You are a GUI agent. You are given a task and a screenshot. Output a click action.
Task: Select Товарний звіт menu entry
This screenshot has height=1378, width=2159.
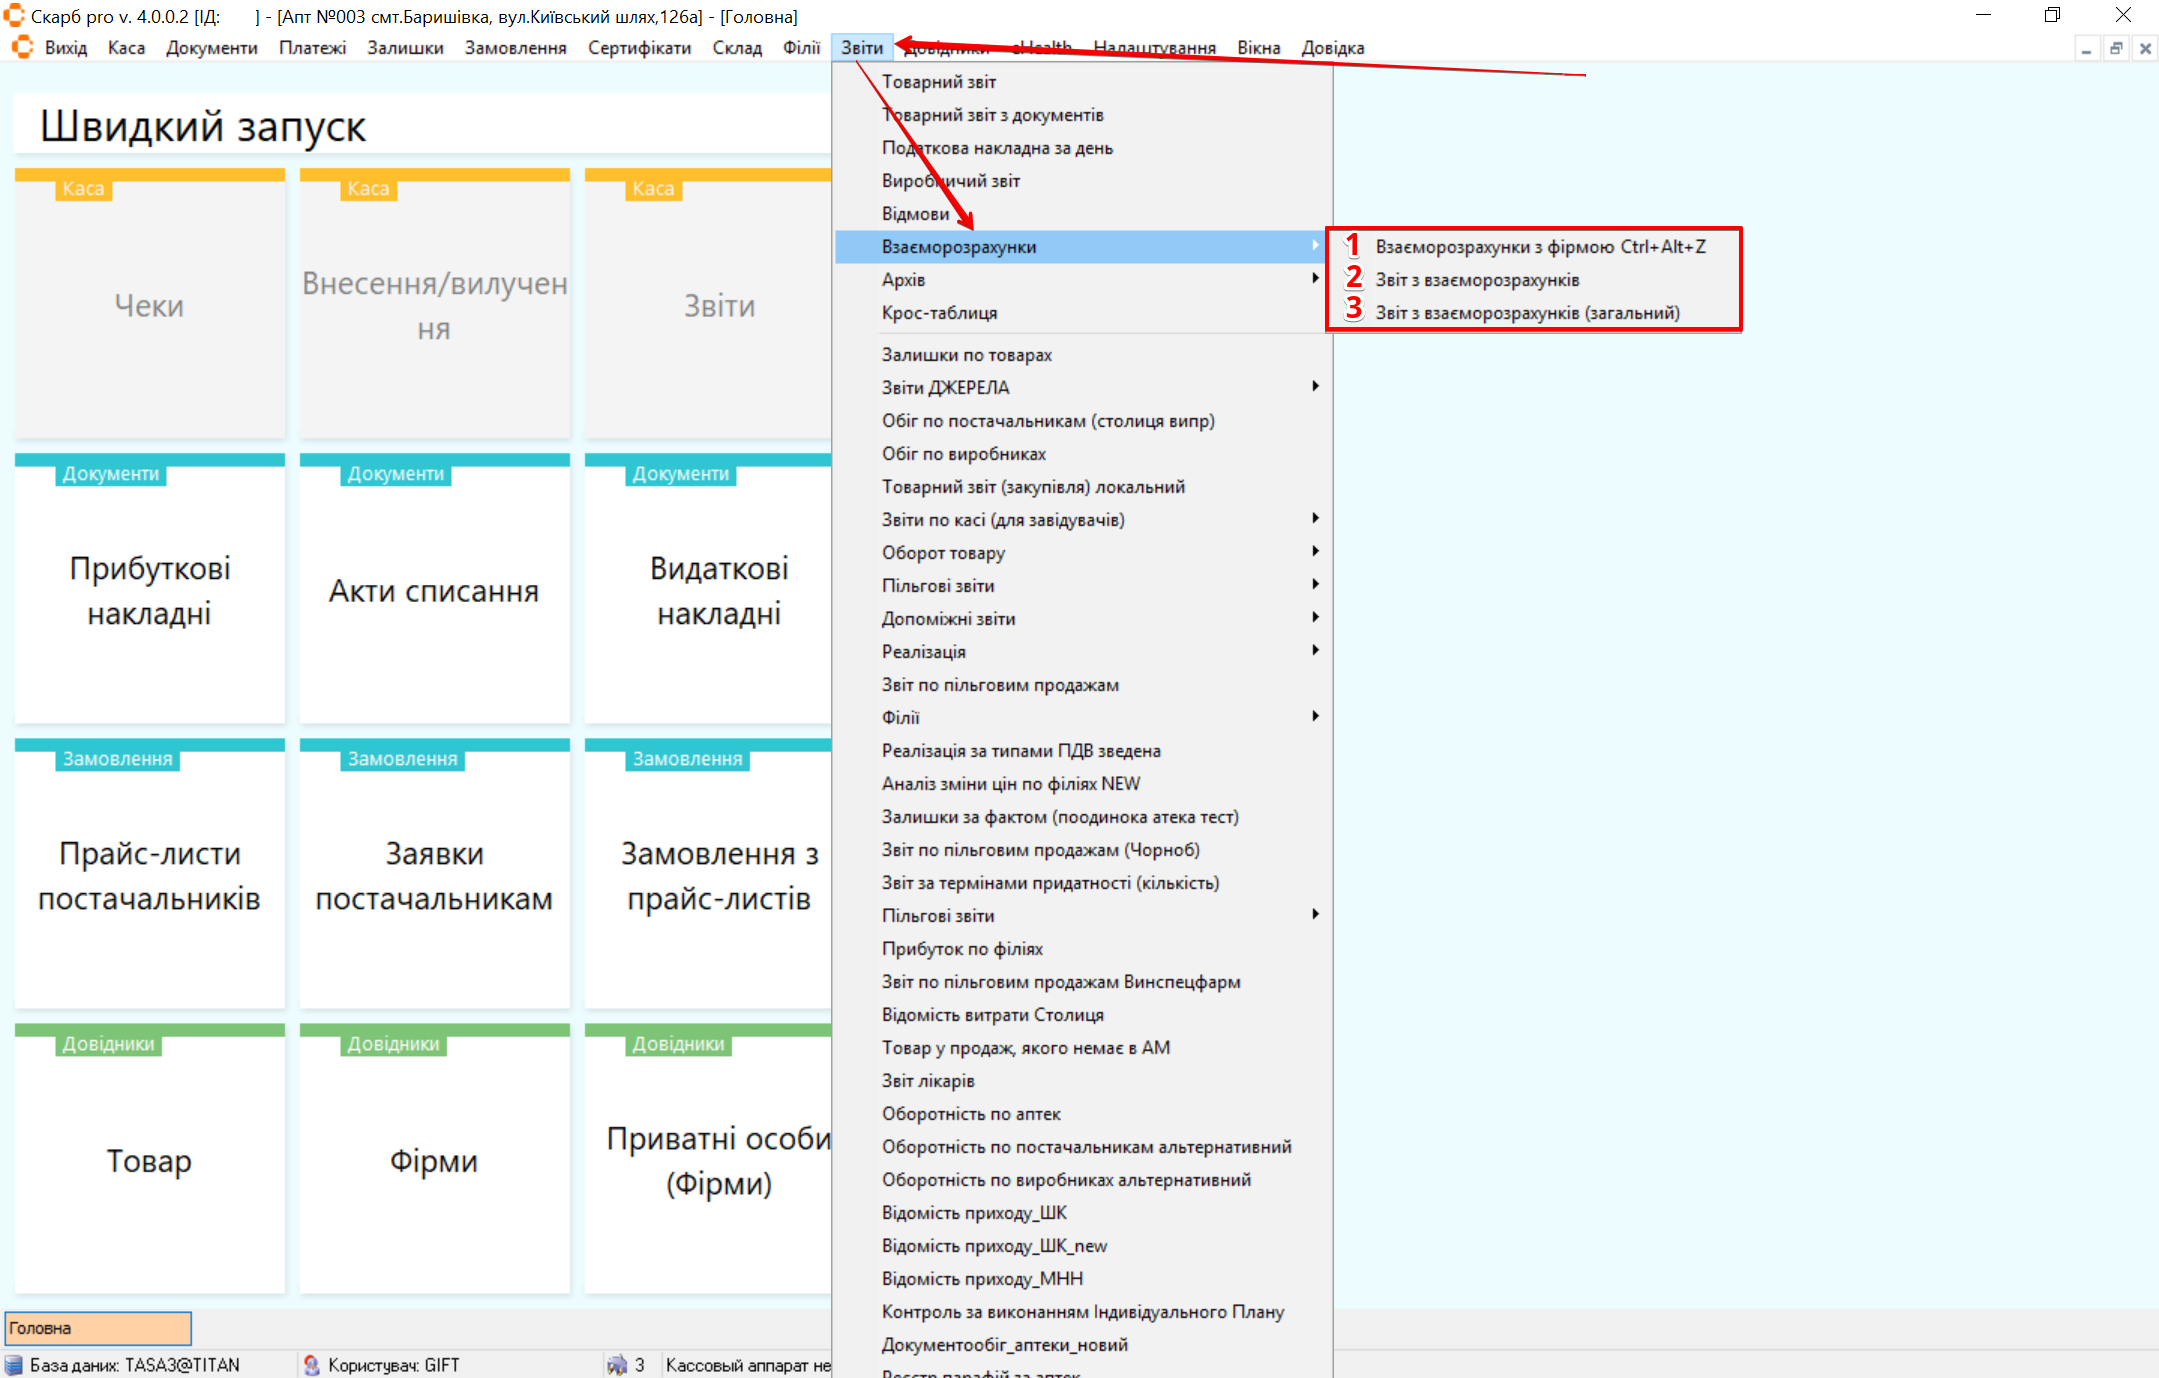click(938, 82)
